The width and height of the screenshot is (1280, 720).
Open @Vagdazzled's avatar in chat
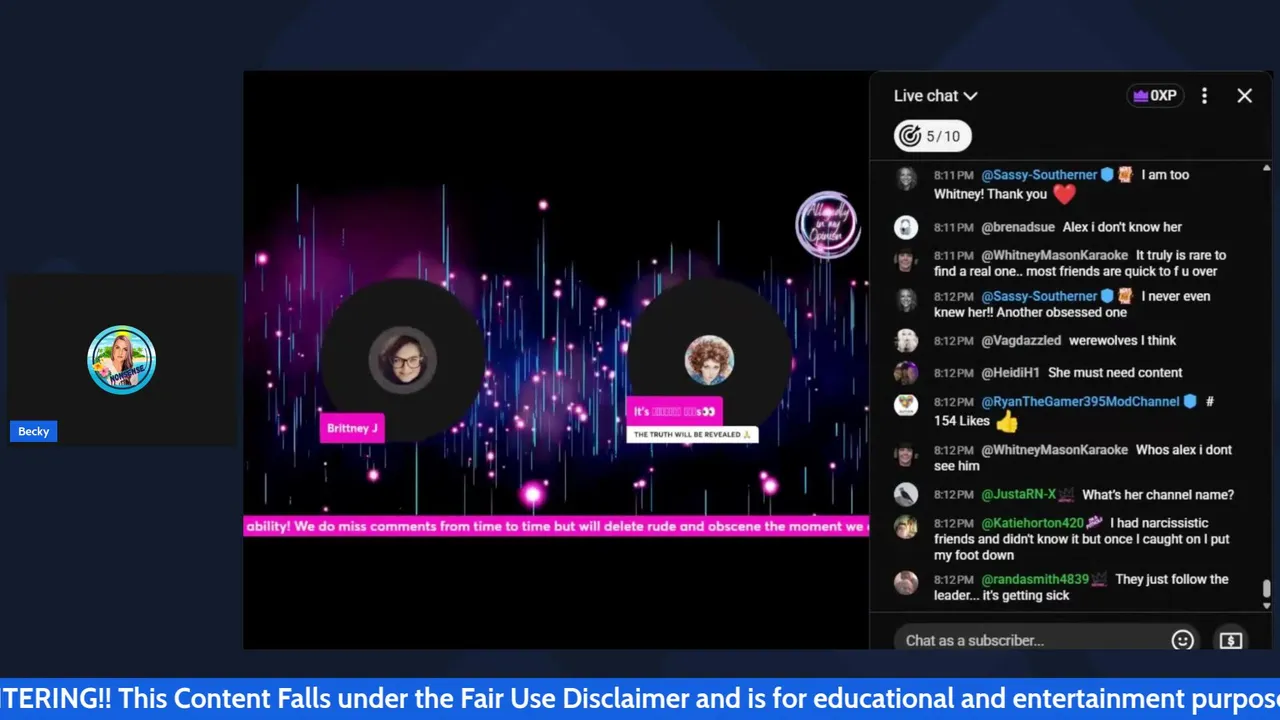[906, 341]
